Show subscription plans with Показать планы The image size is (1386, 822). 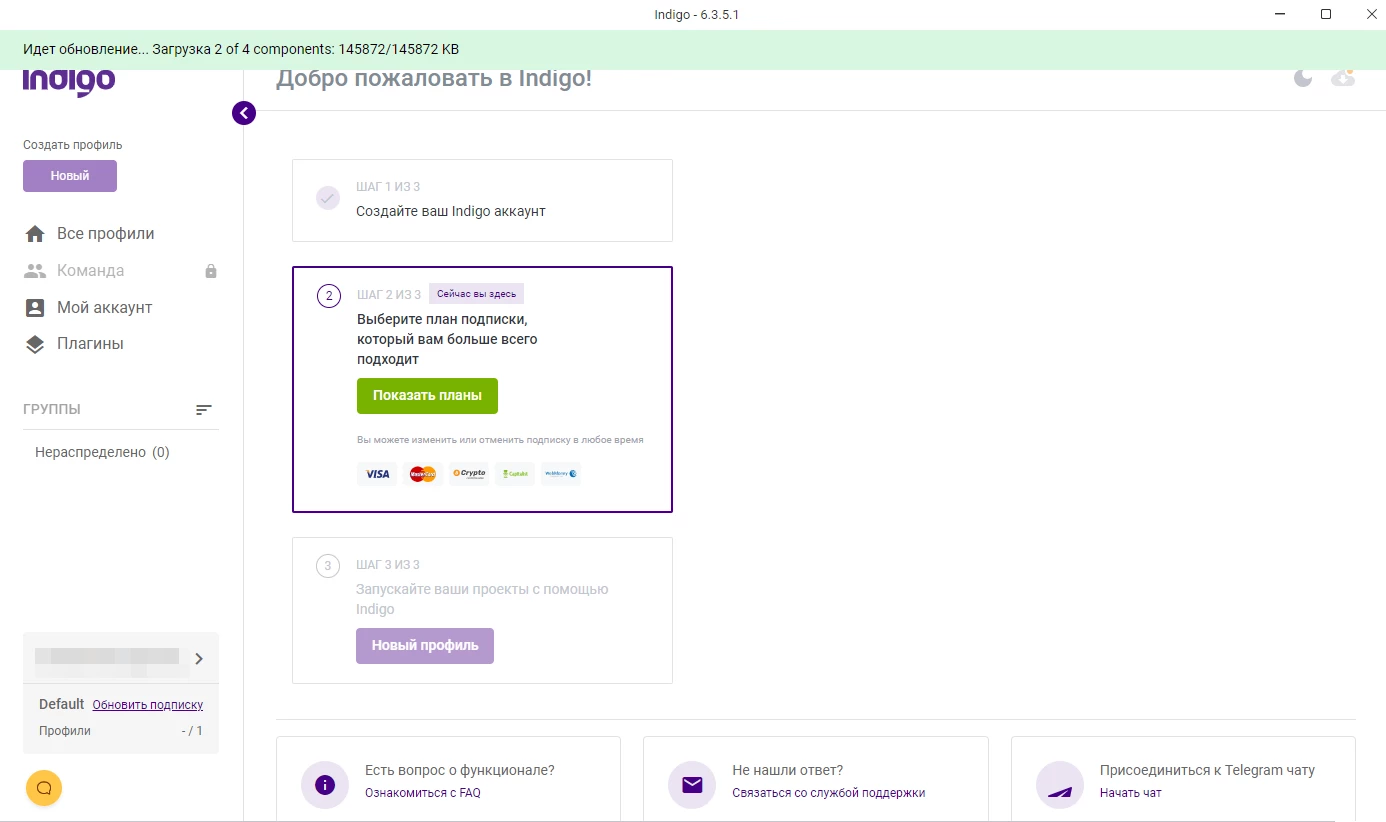coord(427,396)
